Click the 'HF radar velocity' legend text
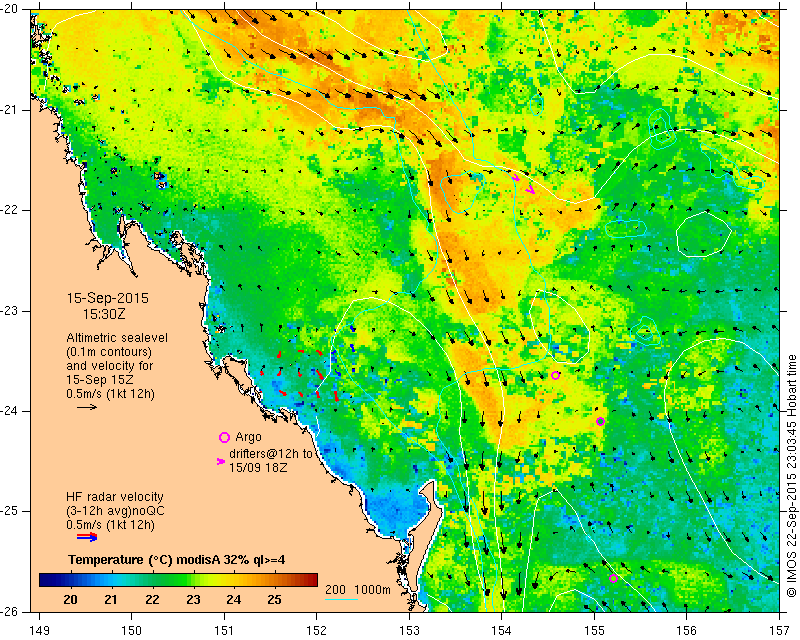 (115, 497)
